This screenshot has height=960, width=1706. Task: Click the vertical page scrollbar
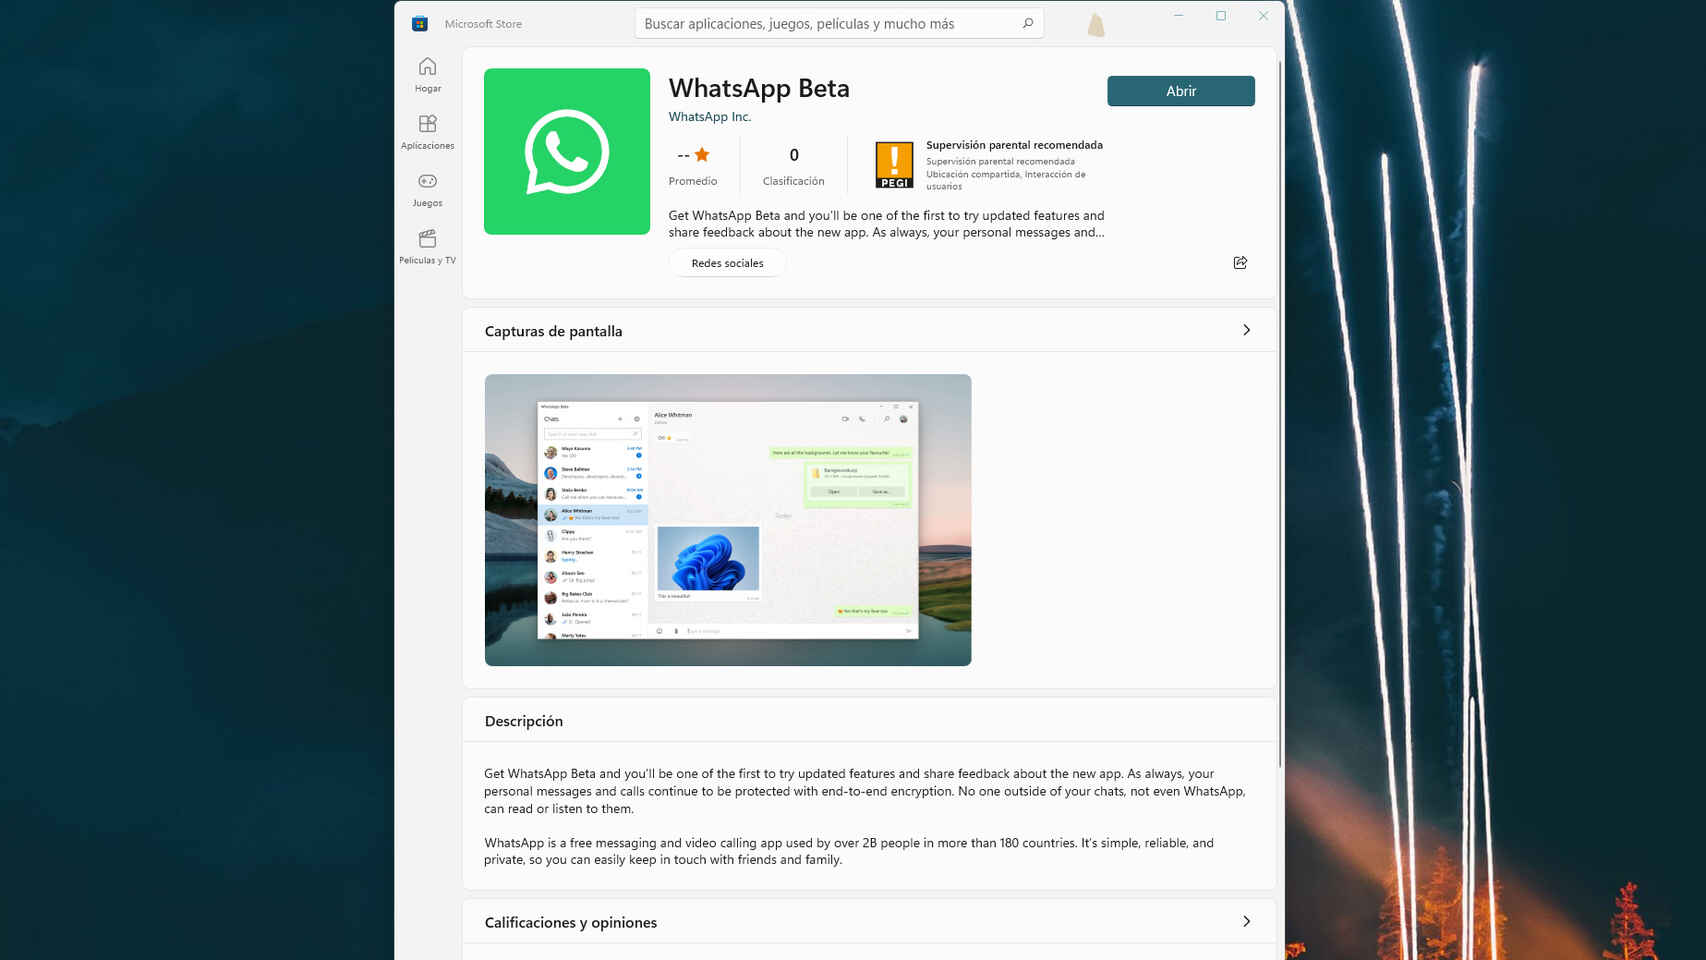click(1280, 400)
